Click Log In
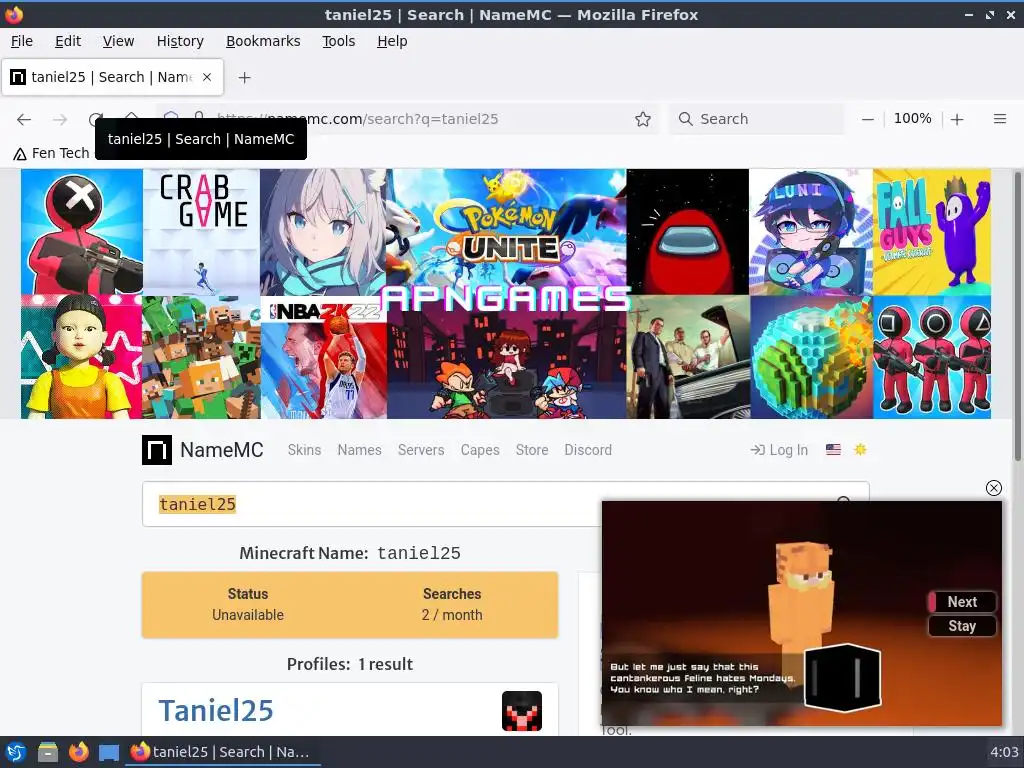Image resolution: width=1024 pixels, height=768 pixels. [x=779, y=450]
